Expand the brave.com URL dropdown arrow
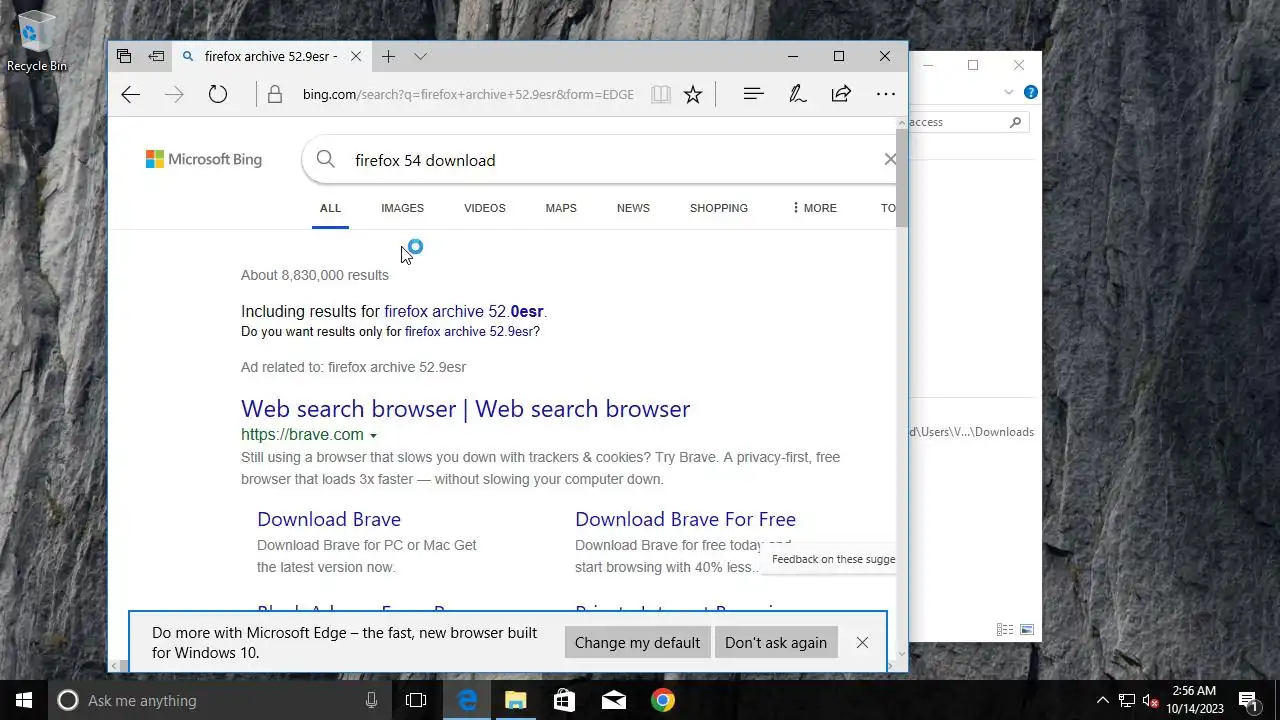Image resolution: width=1280 pixels, height=720 pixels. (x=373, y=436)
